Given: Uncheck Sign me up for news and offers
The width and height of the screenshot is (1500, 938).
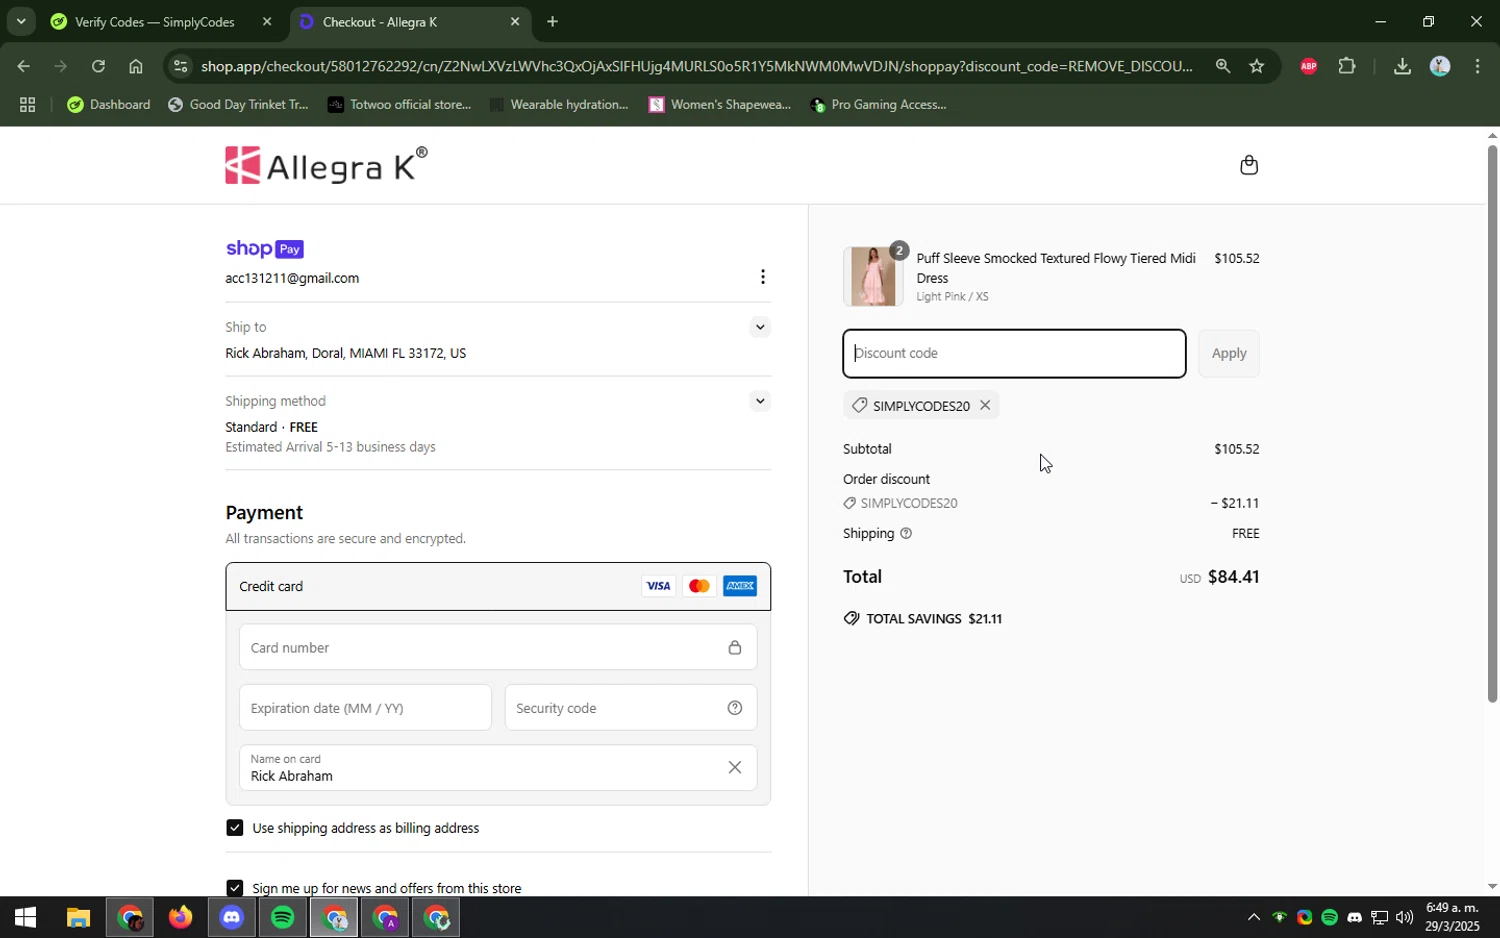Looking at the screenshot, I should pyautogui.click(x=234, y=888).
